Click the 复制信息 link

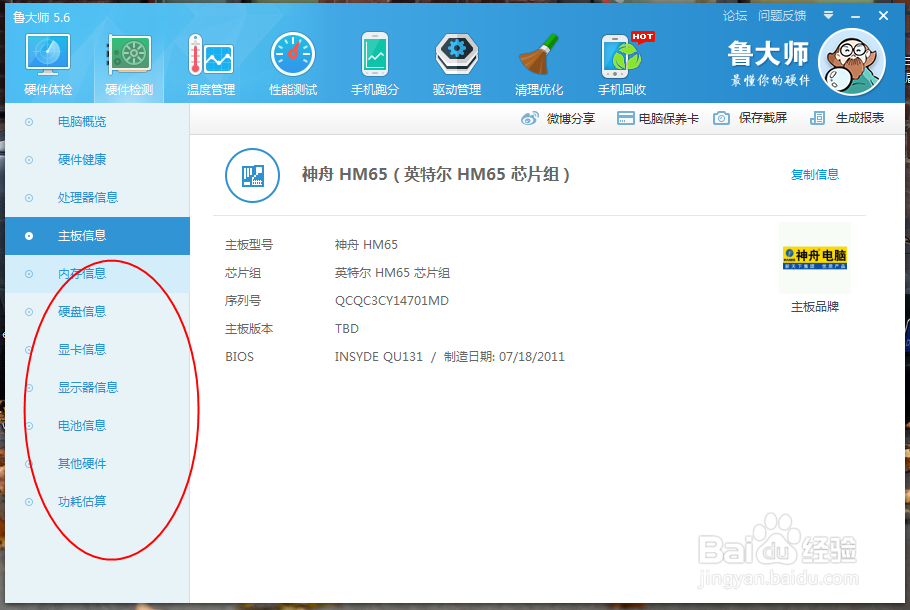point(815,175)
